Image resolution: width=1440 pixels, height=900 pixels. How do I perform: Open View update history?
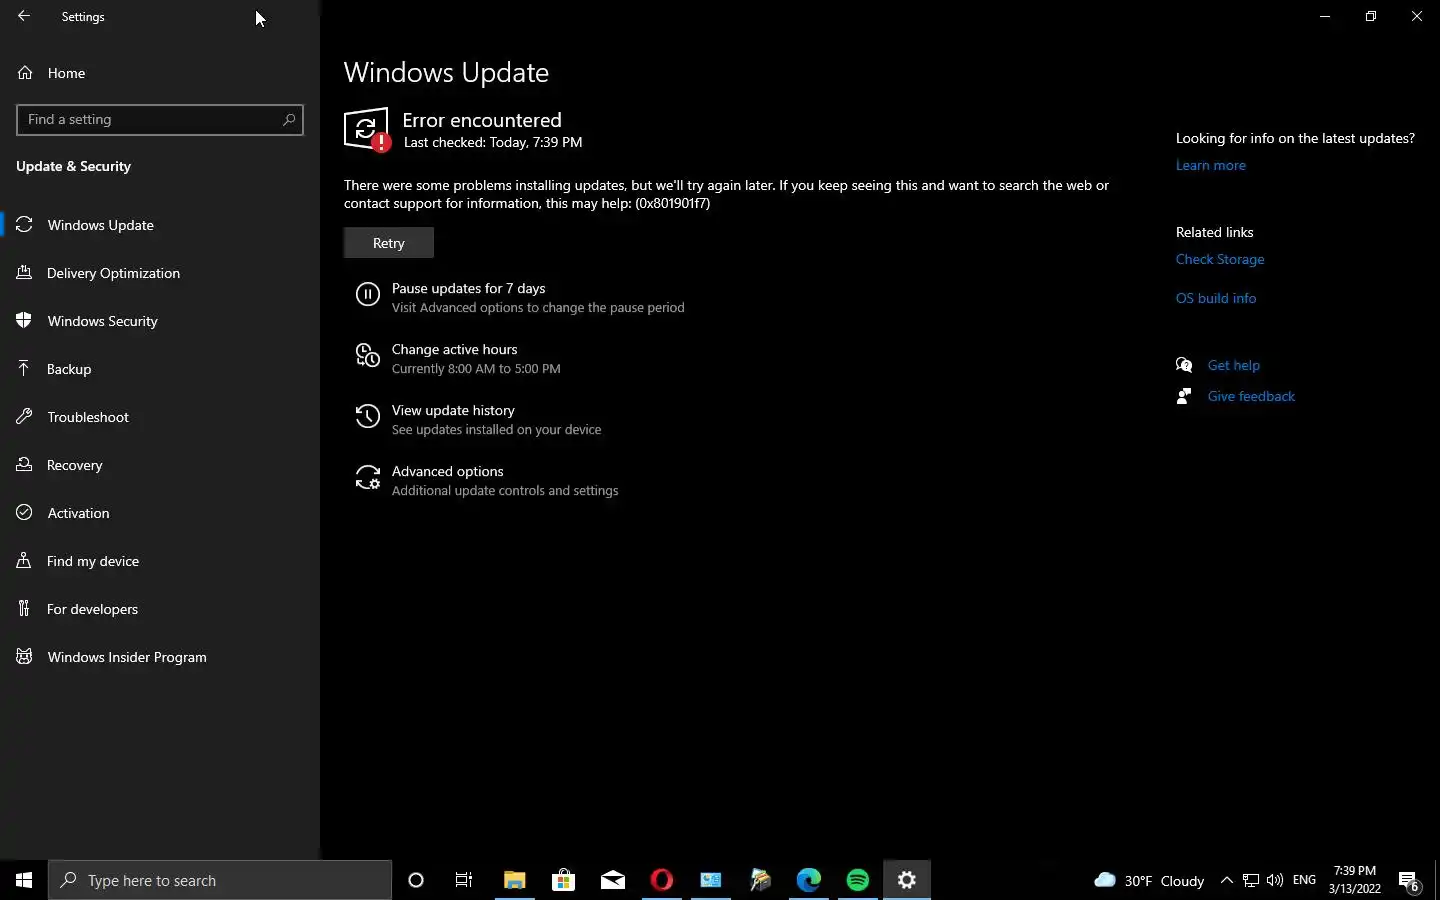coord(453,410)
